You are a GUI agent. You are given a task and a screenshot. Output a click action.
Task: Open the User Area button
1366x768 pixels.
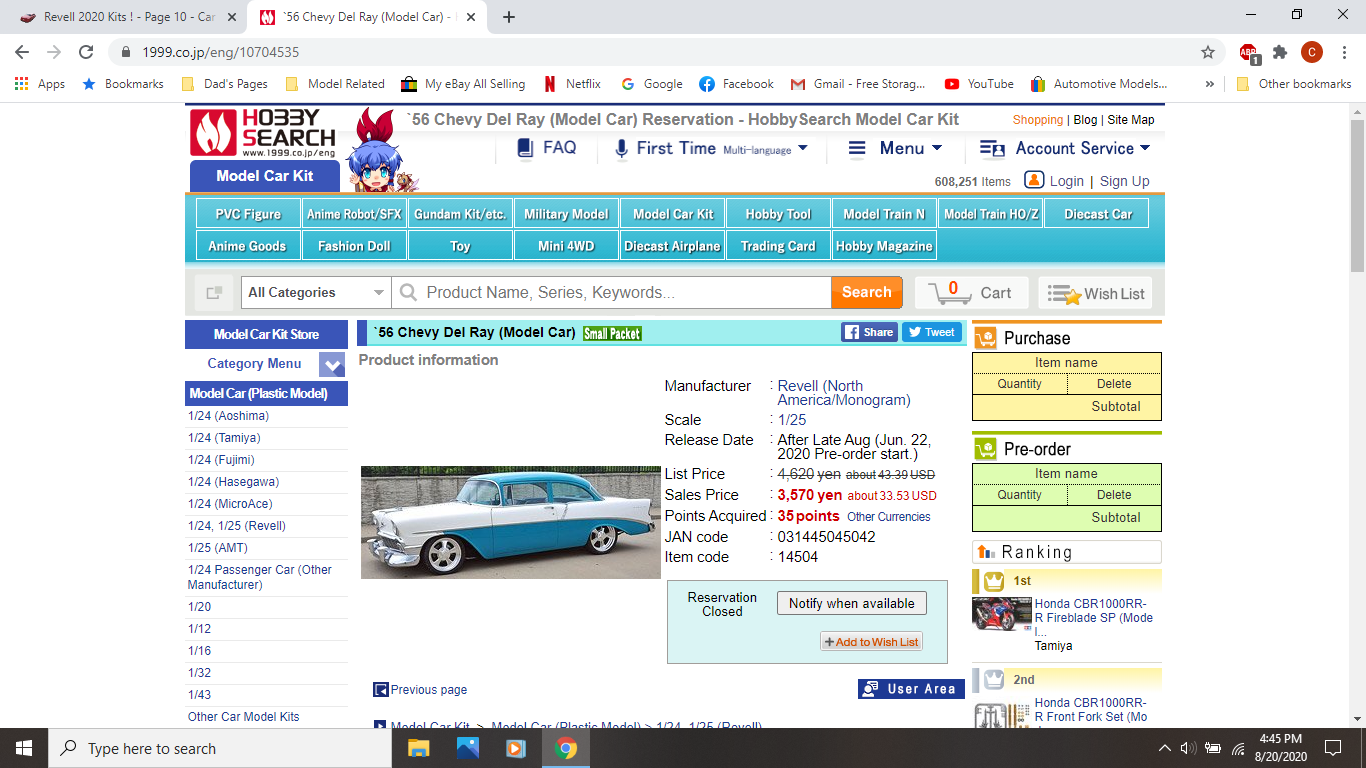click(911, 689)
